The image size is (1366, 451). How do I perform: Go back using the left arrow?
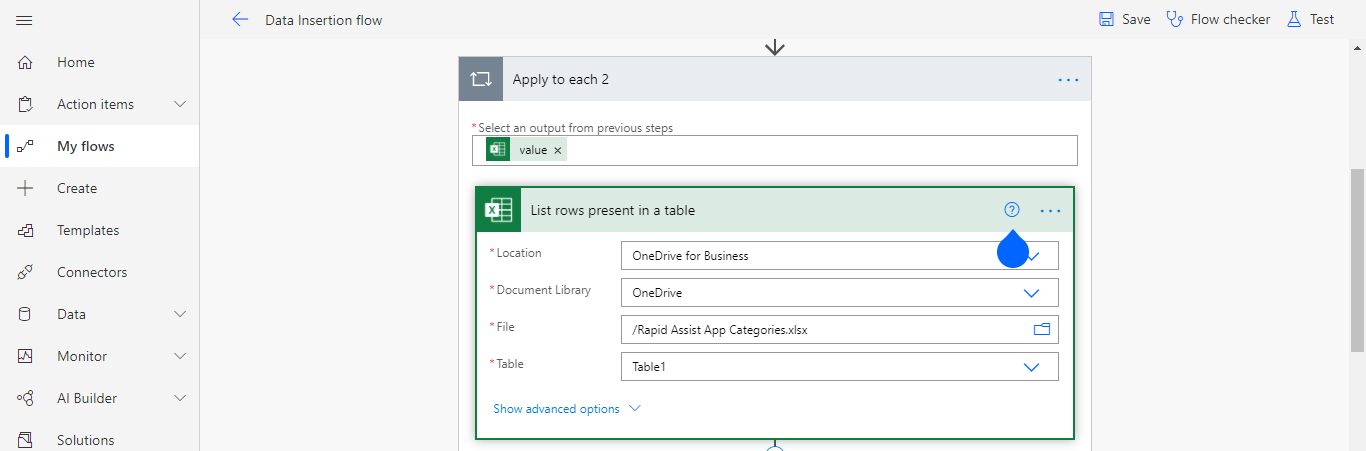point(239,19)
